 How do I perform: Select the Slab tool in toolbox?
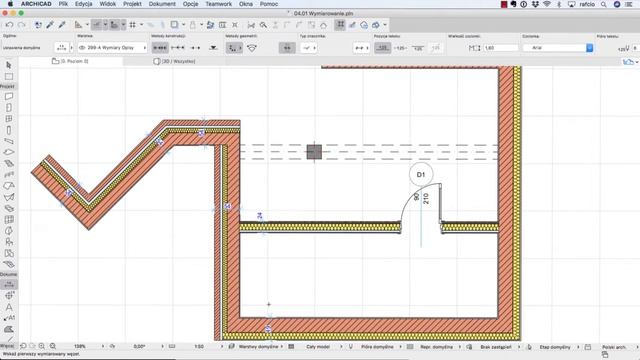(x=9, y=152)
